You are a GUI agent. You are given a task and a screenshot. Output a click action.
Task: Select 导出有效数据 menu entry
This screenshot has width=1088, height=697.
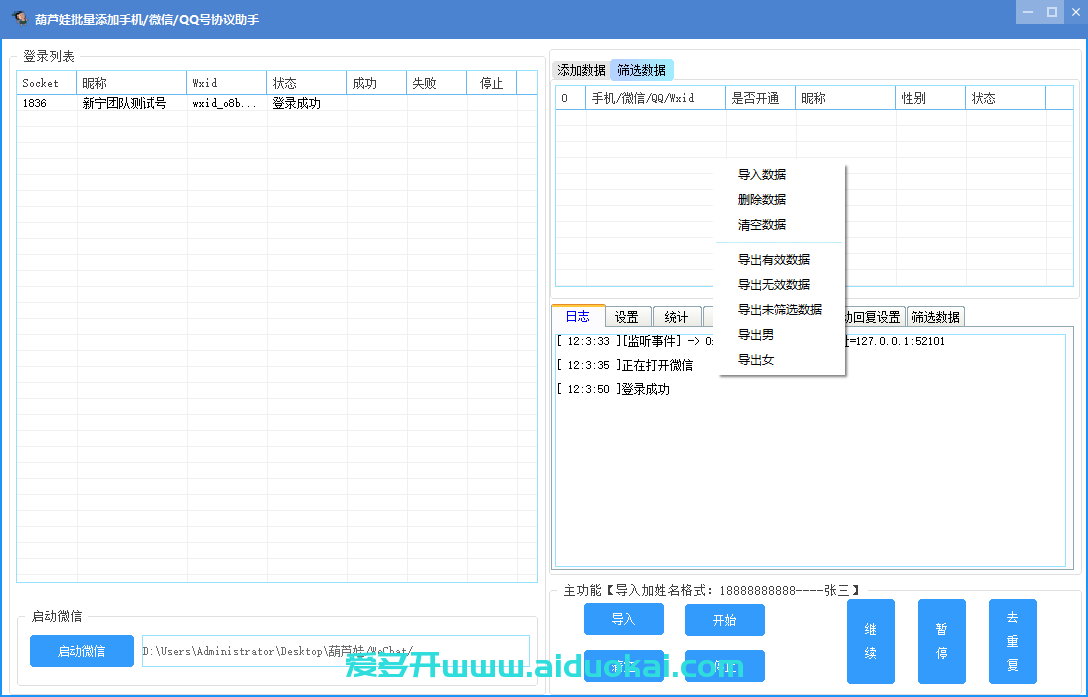(x=774, y=260)
